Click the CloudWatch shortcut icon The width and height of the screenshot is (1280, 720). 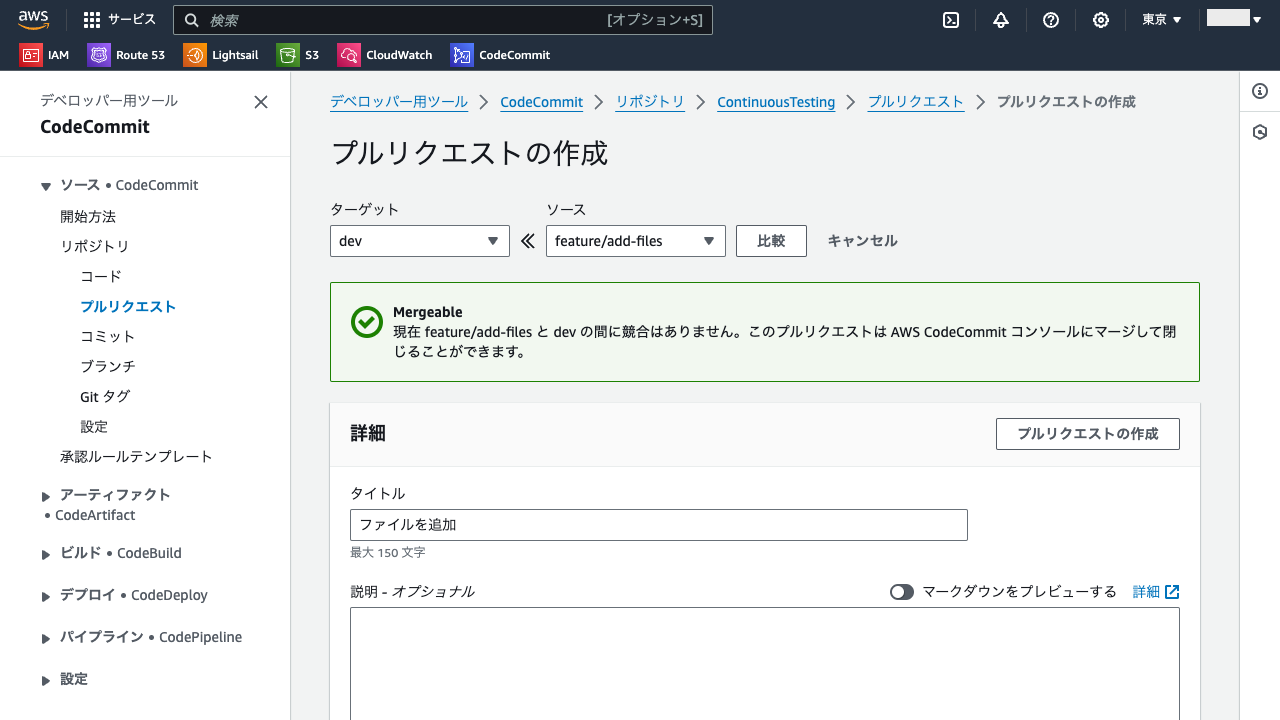349,55
